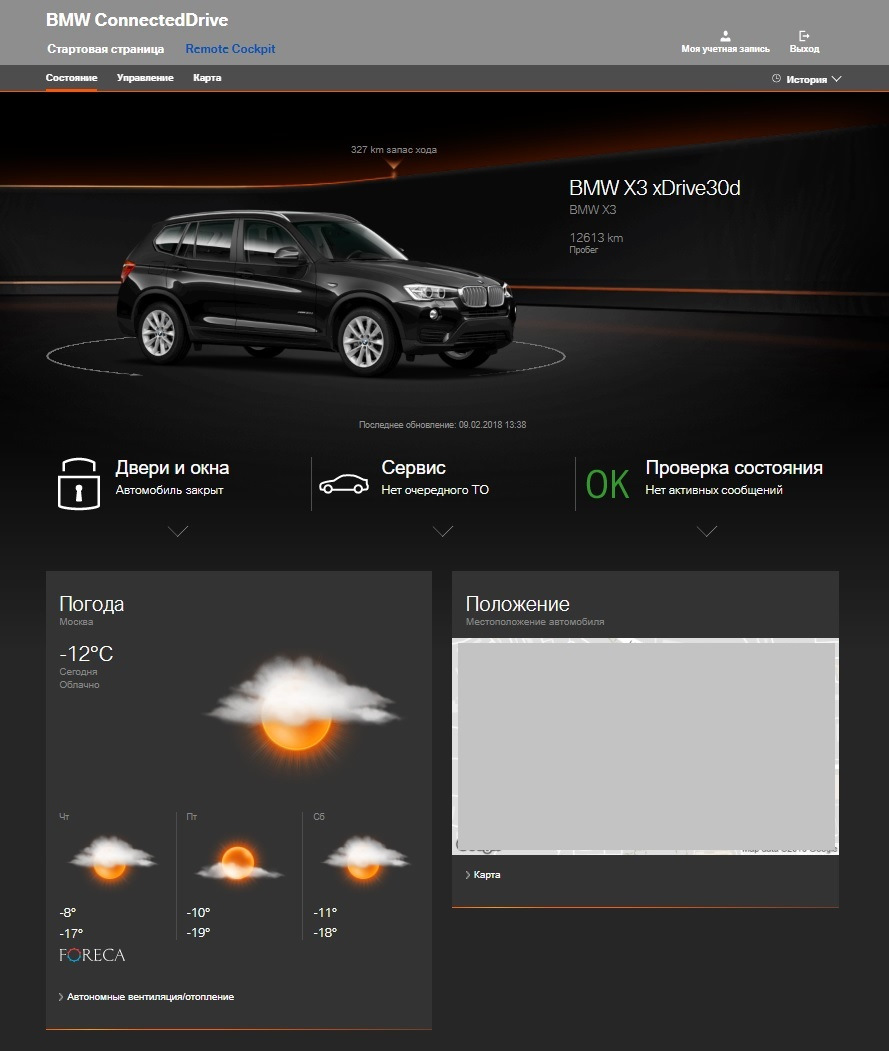Click the vehicle location map

(646, 747)
